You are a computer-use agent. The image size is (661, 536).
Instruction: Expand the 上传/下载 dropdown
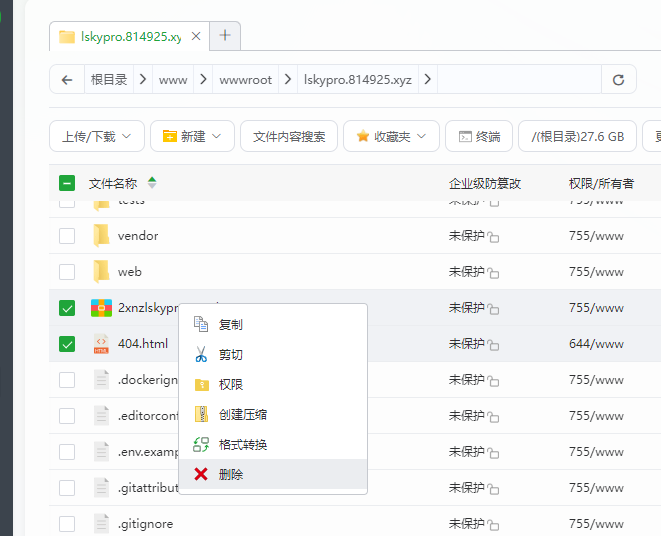[97, 136]
